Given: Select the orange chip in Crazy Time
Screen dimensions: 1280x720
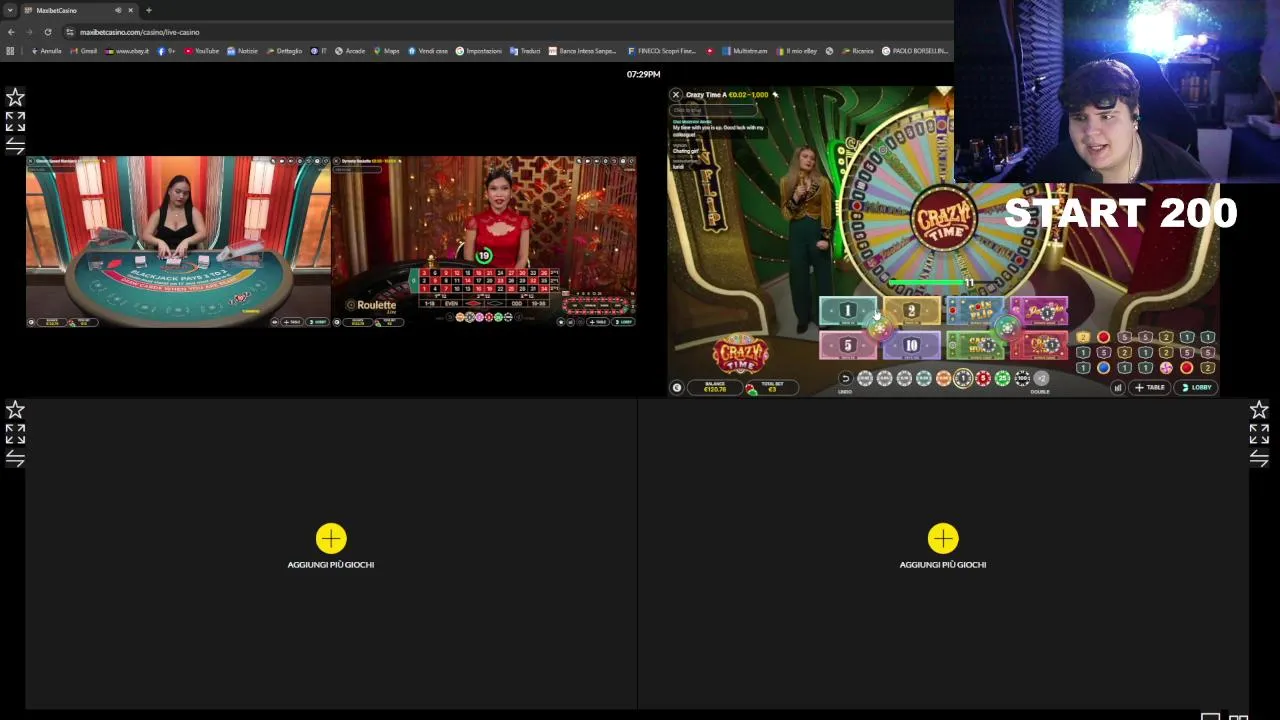Looking at the screenshot, I should 943,378.
